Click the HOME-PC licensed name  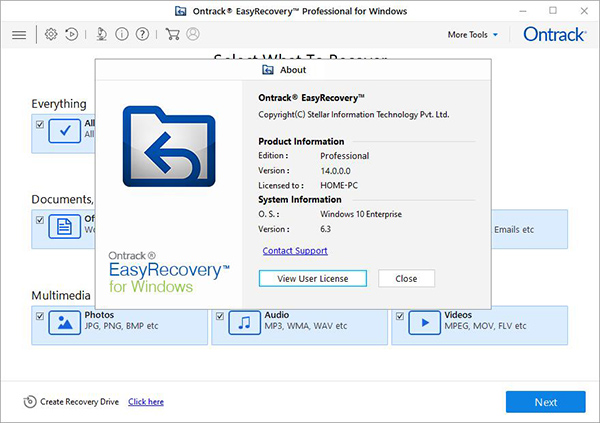click(339, 186)
